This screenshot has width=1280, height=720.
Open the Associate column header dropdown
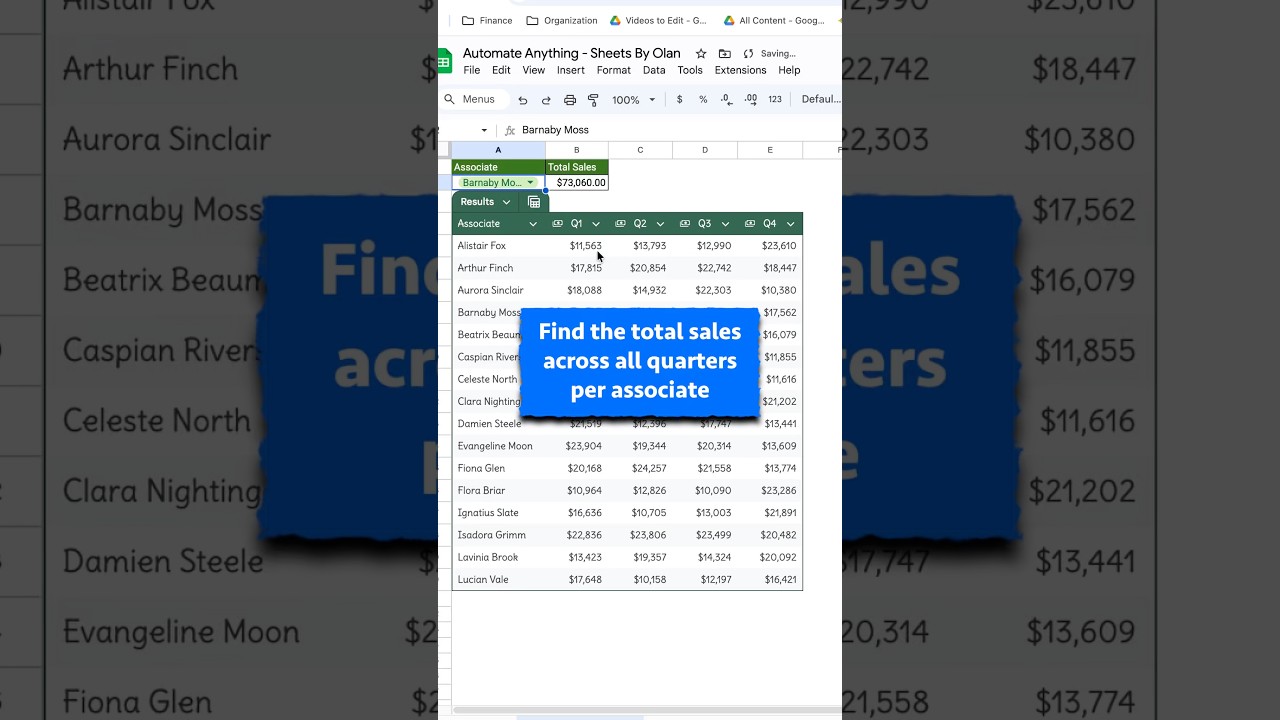533,224
